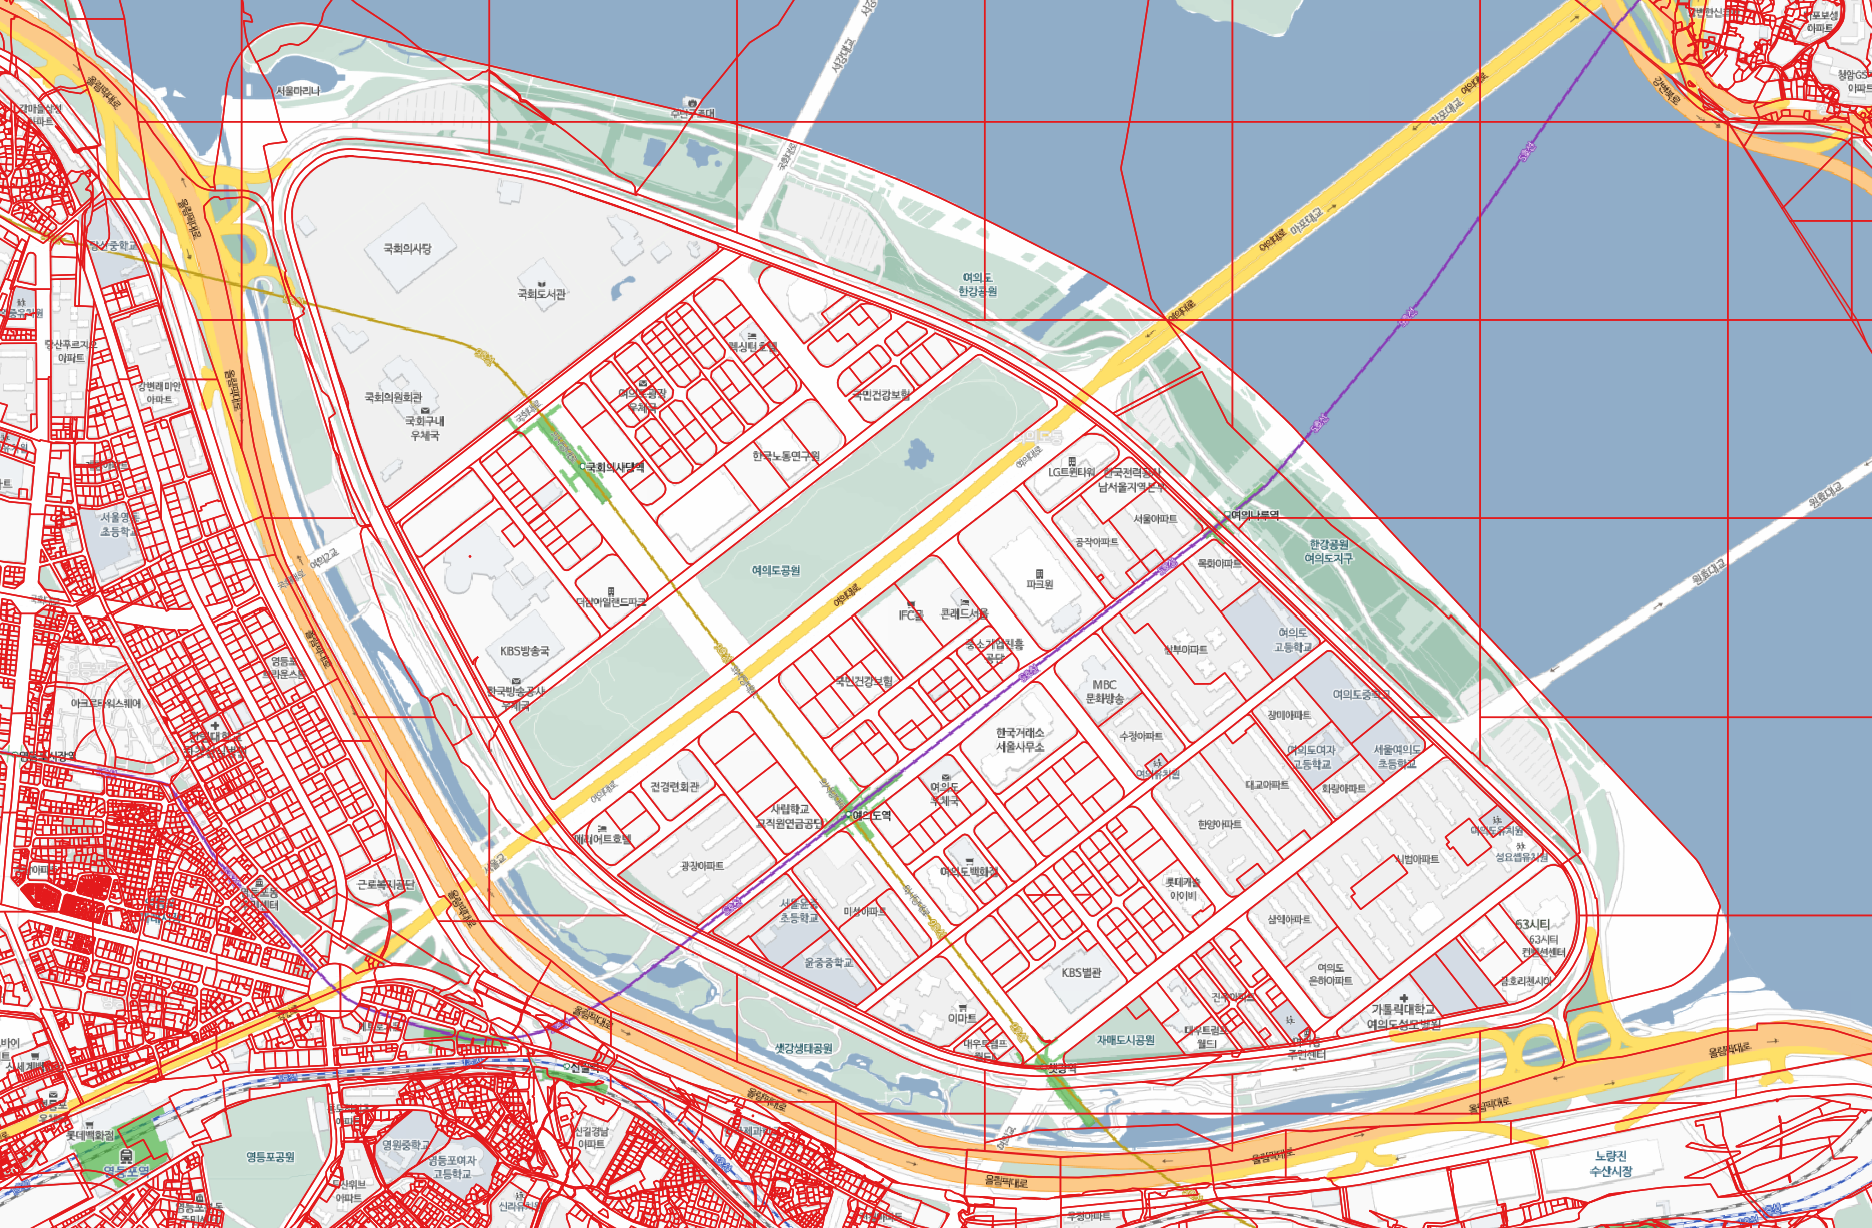Click the 전경련회관 label

tap(675, 787)
